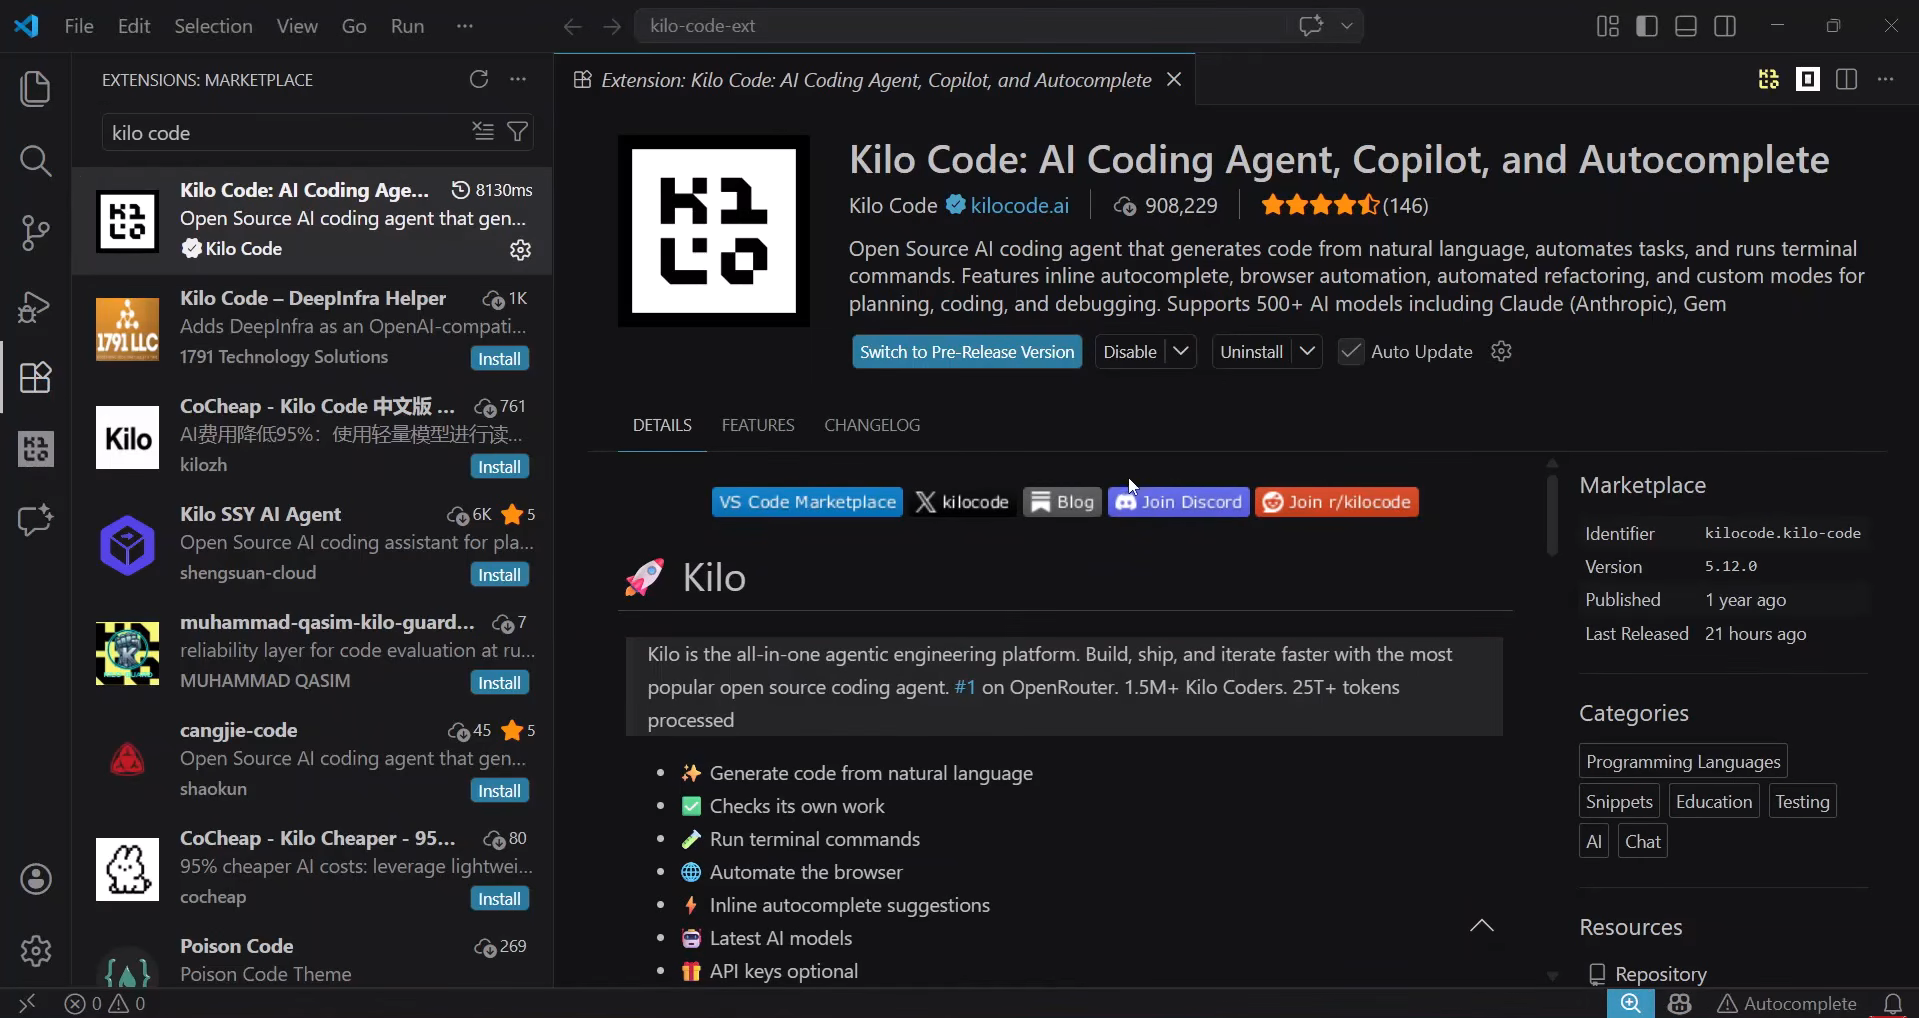Image resolution: width=1919 pixels, height=1018 pixels.
Task: Open manage gear for Kilo Code list item
Action: point(520,250)
